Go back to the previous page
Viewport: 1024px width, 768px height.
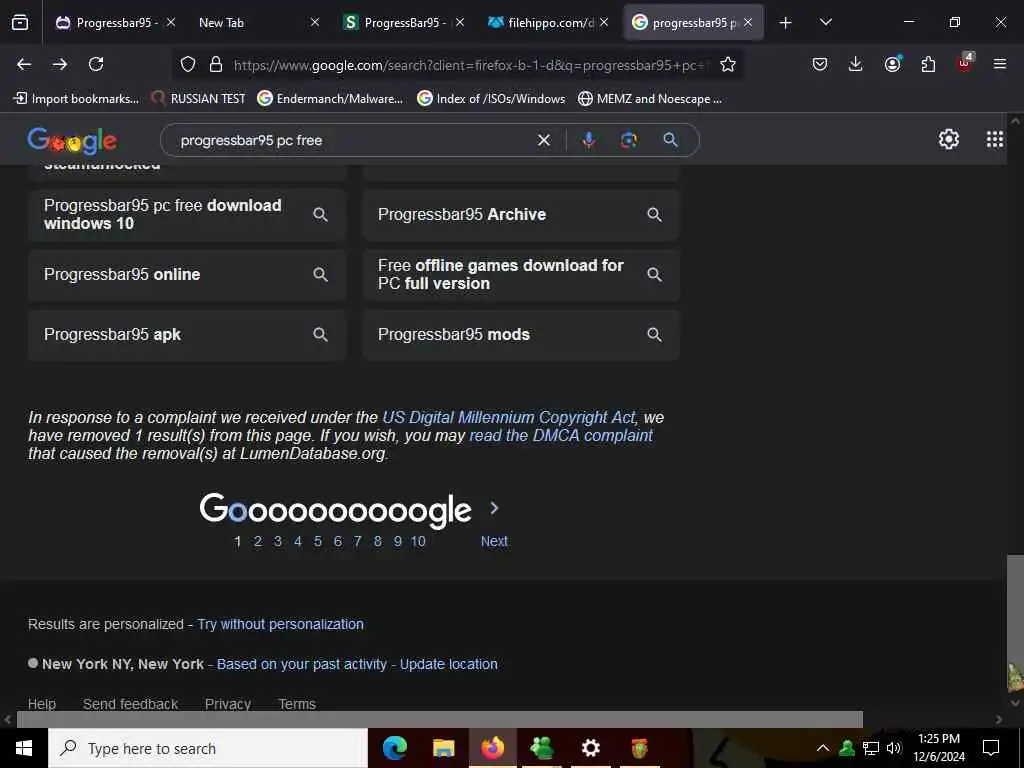pos(24,64)
